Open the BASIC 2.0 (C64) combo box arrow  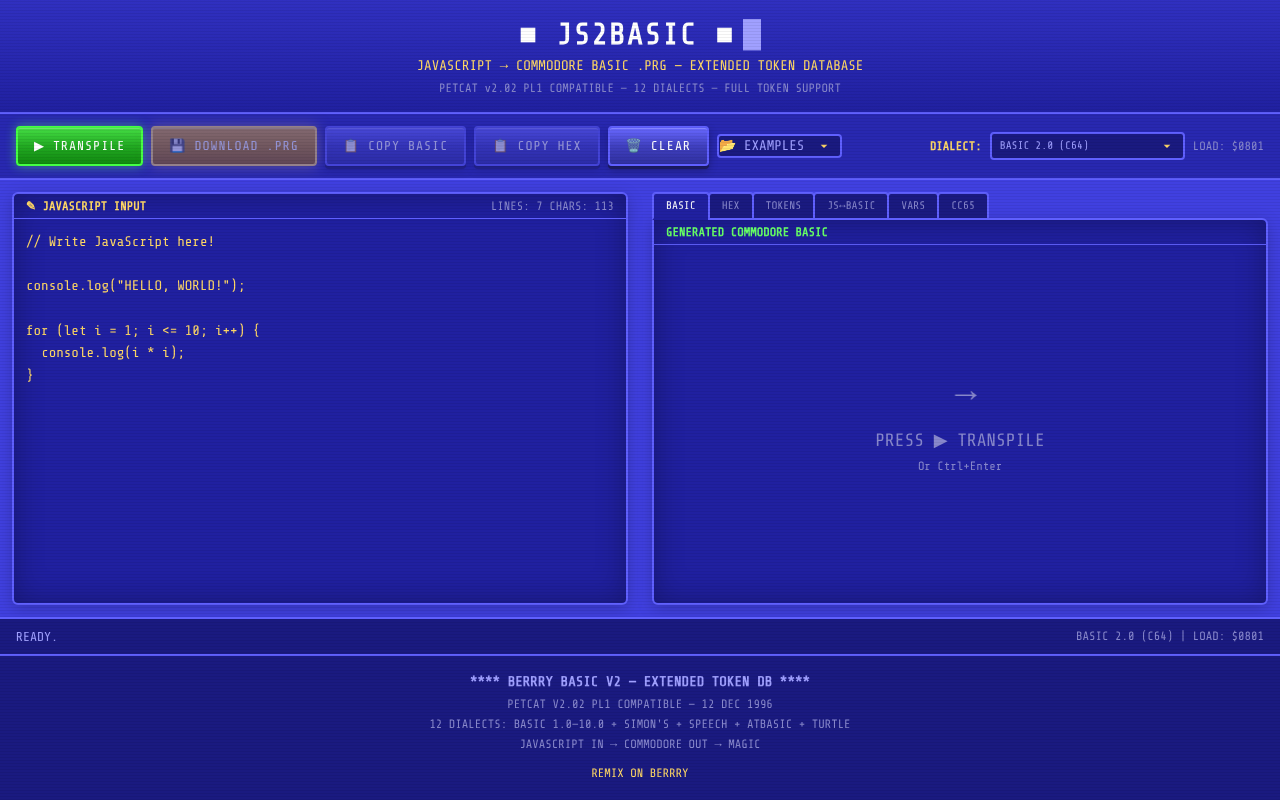pyautogui.click(x=1166, y=145)
